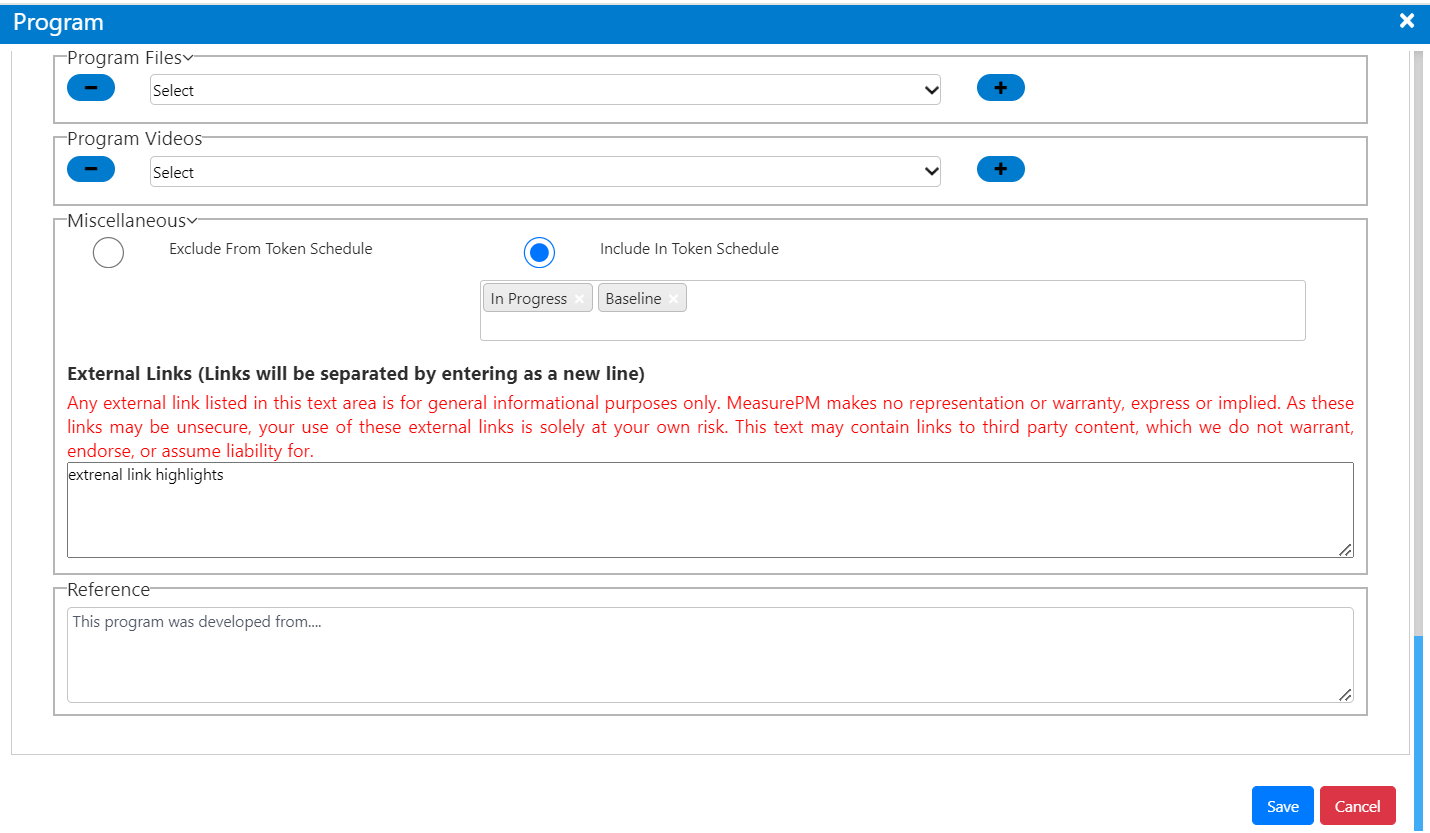1430x833 pixels.
Task: Click the In Progress tag label
Action: click(528, 299)
